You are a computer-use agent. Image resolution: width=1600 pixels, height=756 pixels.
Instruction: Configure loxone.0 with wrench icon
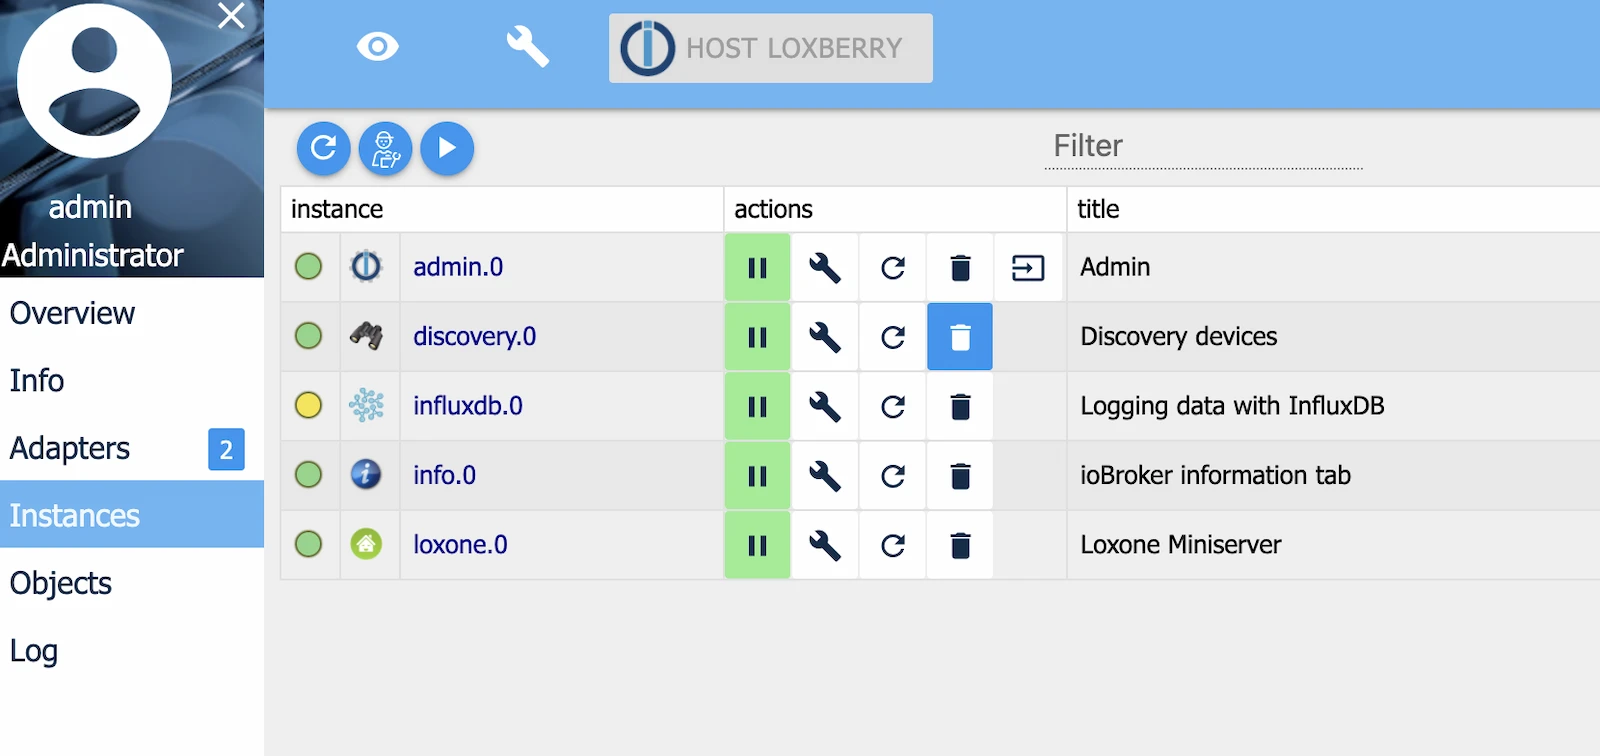pos(825,545)
